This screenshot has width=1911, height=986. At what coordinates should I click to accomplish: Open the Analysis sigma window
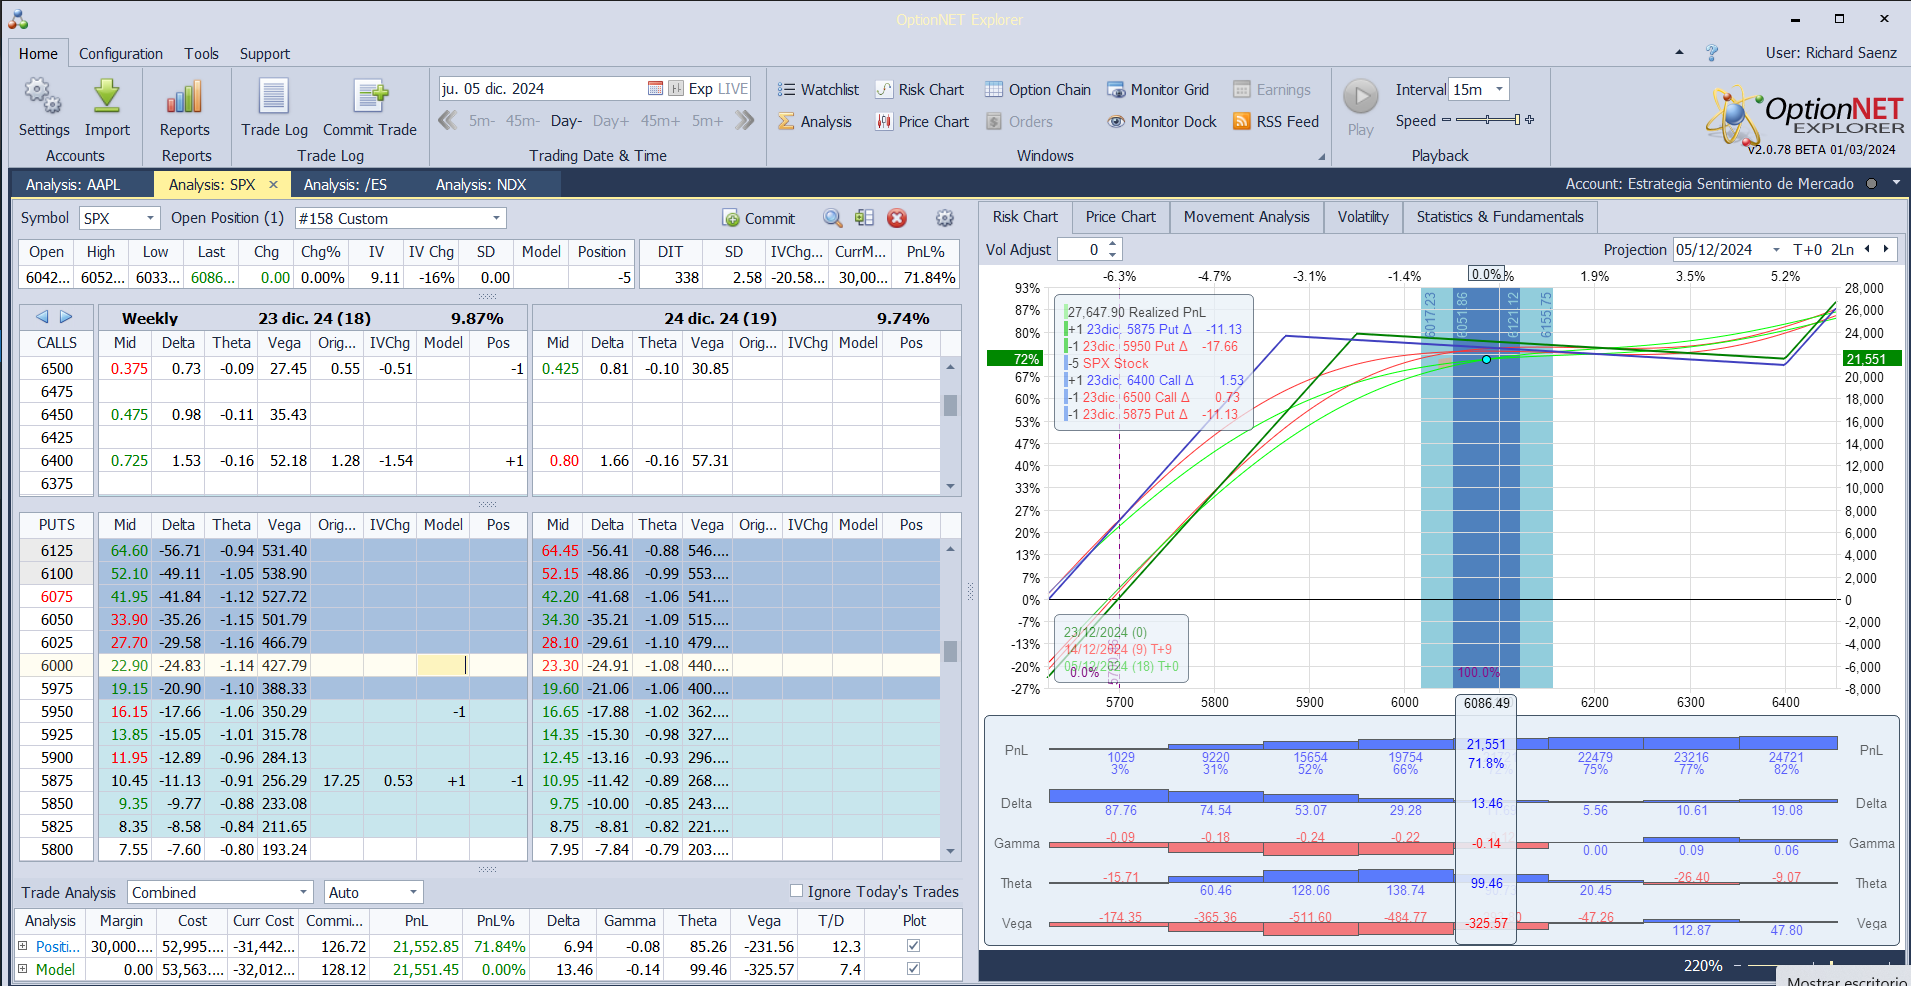[815, 121]
